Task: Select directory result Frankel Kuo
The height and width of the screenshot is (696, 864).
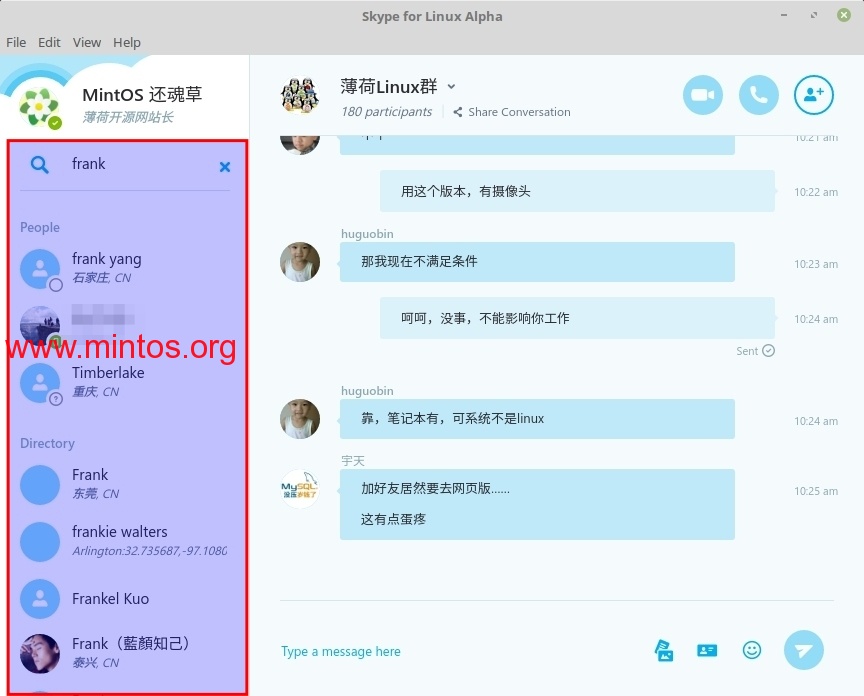Action: 127,598
